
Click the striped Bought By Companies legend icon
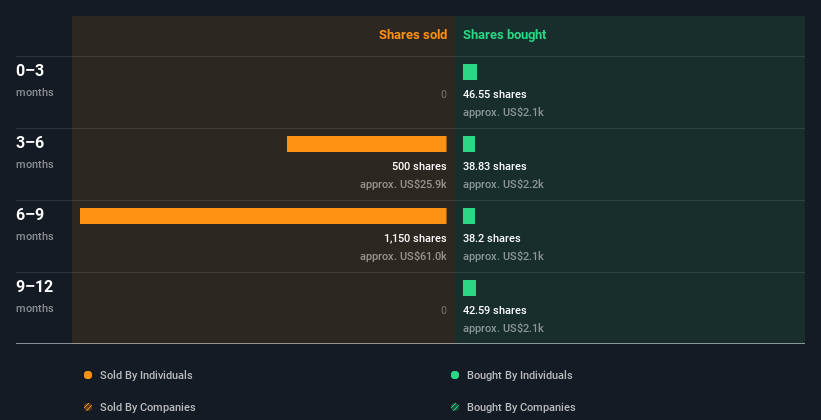pos(455,407)
